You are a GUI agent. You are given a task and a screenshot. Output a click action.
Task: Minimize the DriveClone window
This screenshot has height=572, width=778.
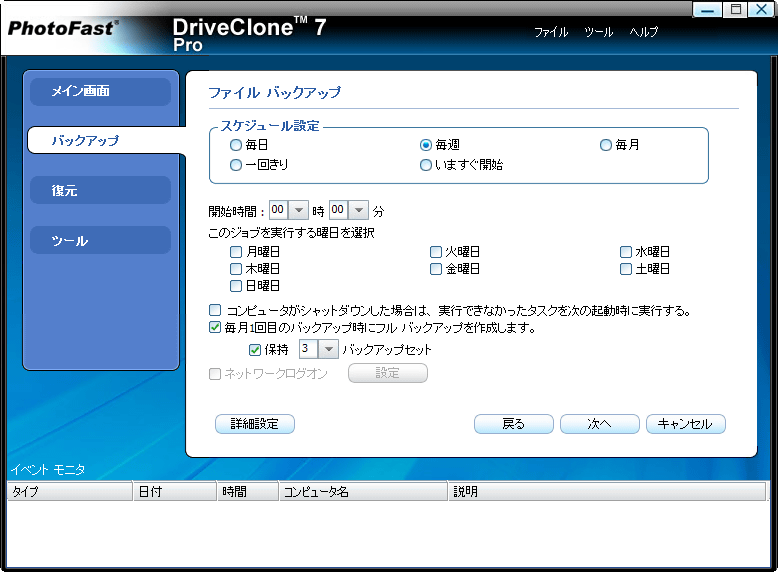707,9
